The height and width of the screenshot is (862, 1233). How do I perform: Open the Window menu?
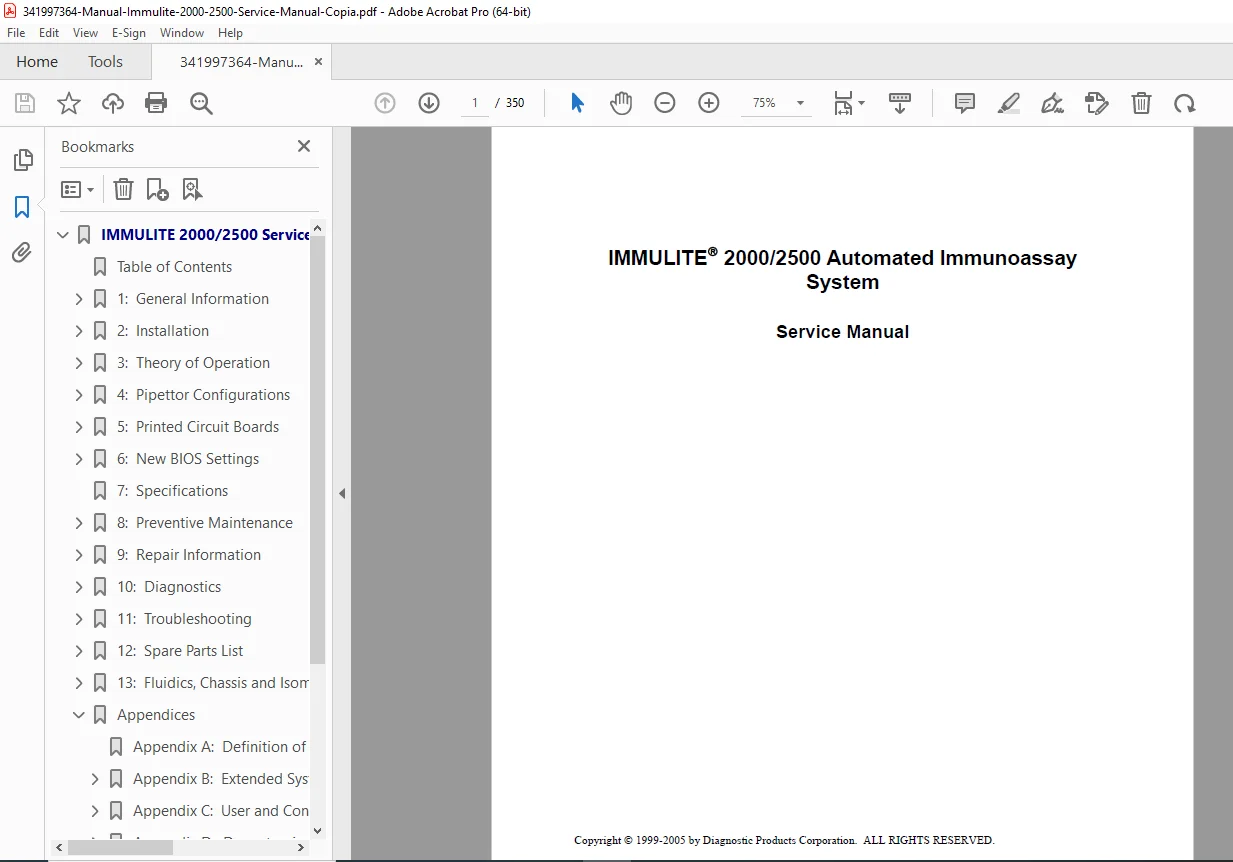pos(182,33)
